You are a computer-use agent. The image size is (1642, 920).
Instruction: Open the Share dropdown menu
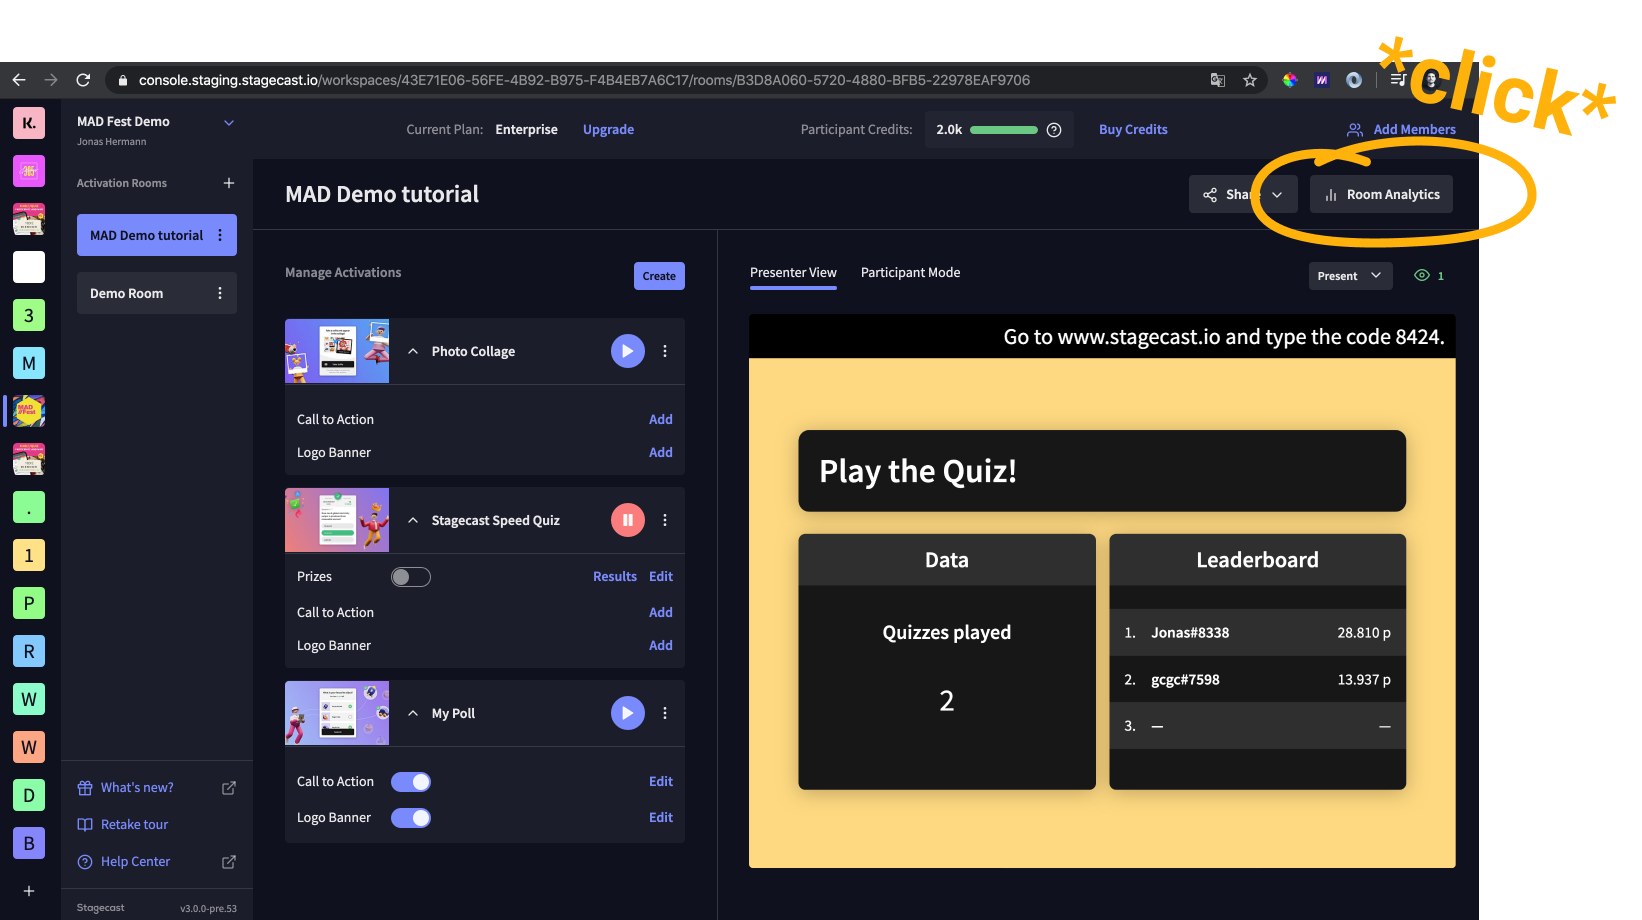(1243, 194)
